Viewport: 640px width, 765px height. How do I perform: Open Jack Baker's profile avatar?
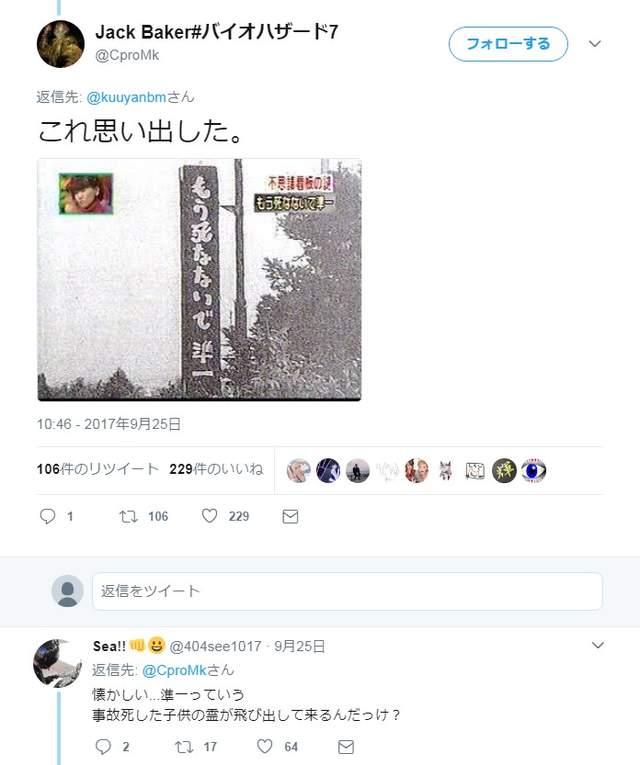60,44
